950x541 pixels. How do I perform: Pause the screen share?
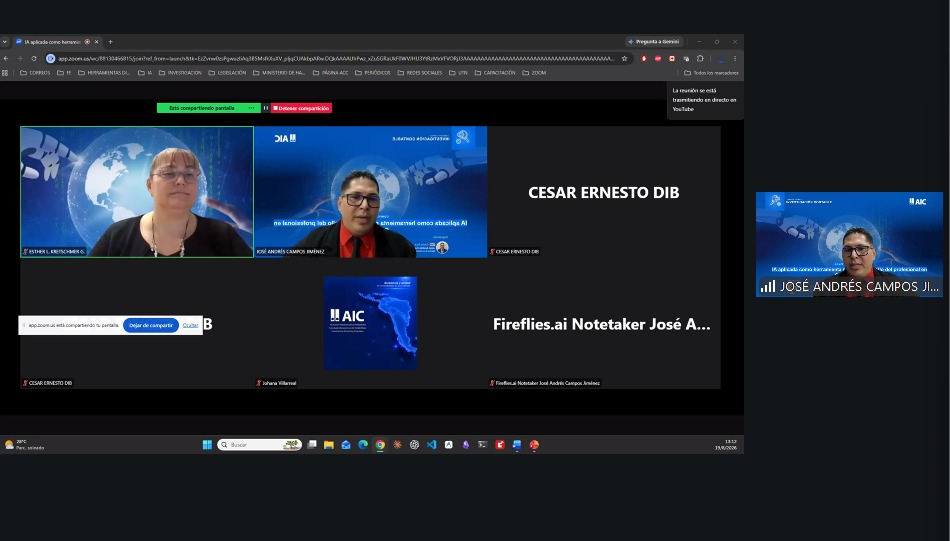click(265, 108)
